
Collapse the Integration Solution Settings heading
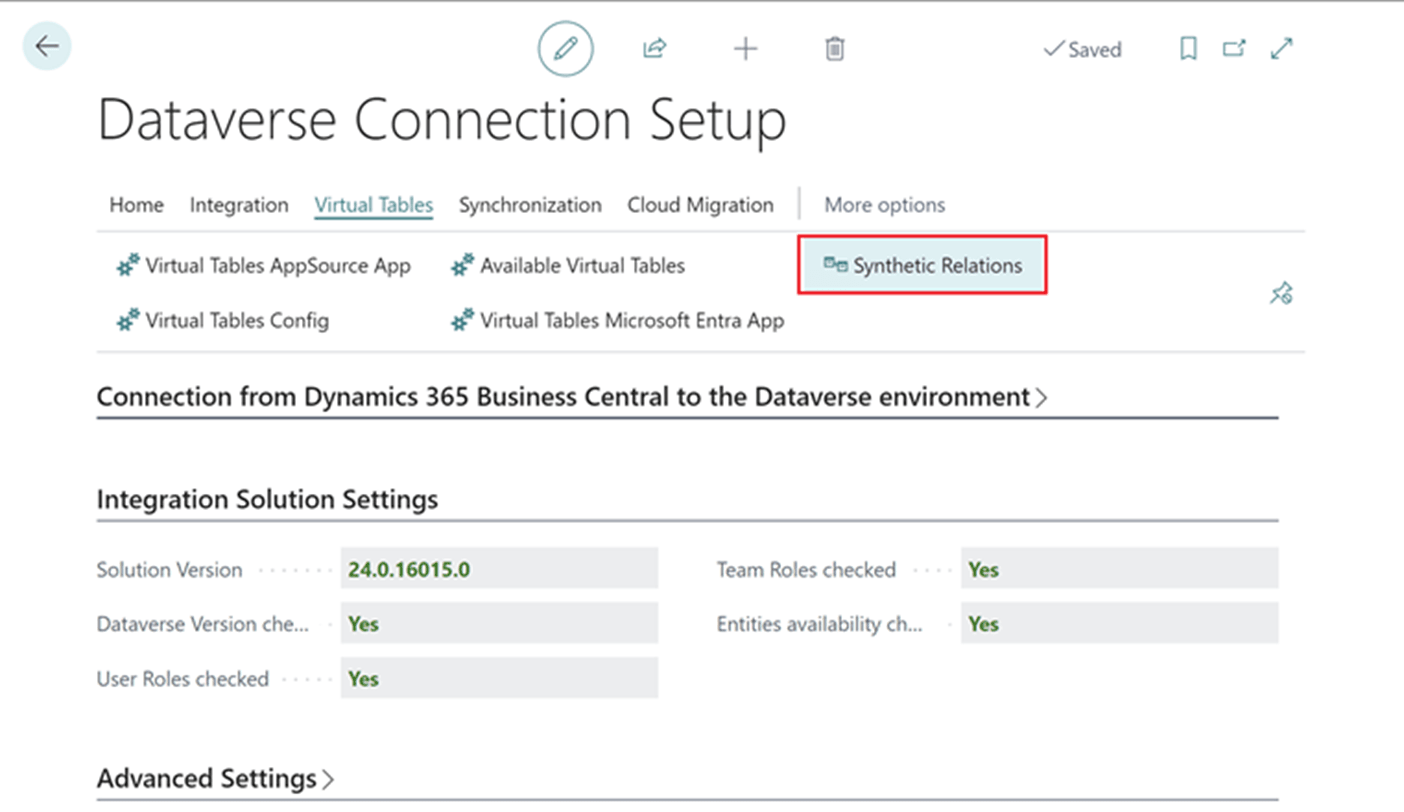coord(267,499)
